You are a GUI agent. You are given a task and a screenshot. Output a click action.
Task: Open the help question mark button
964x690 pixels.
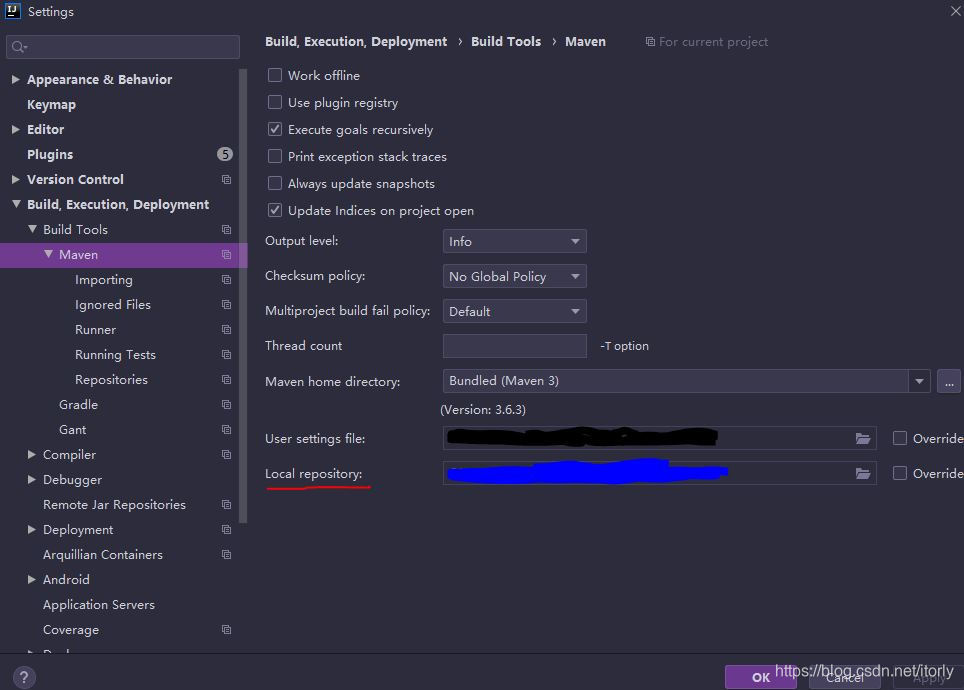coord(23,678)
